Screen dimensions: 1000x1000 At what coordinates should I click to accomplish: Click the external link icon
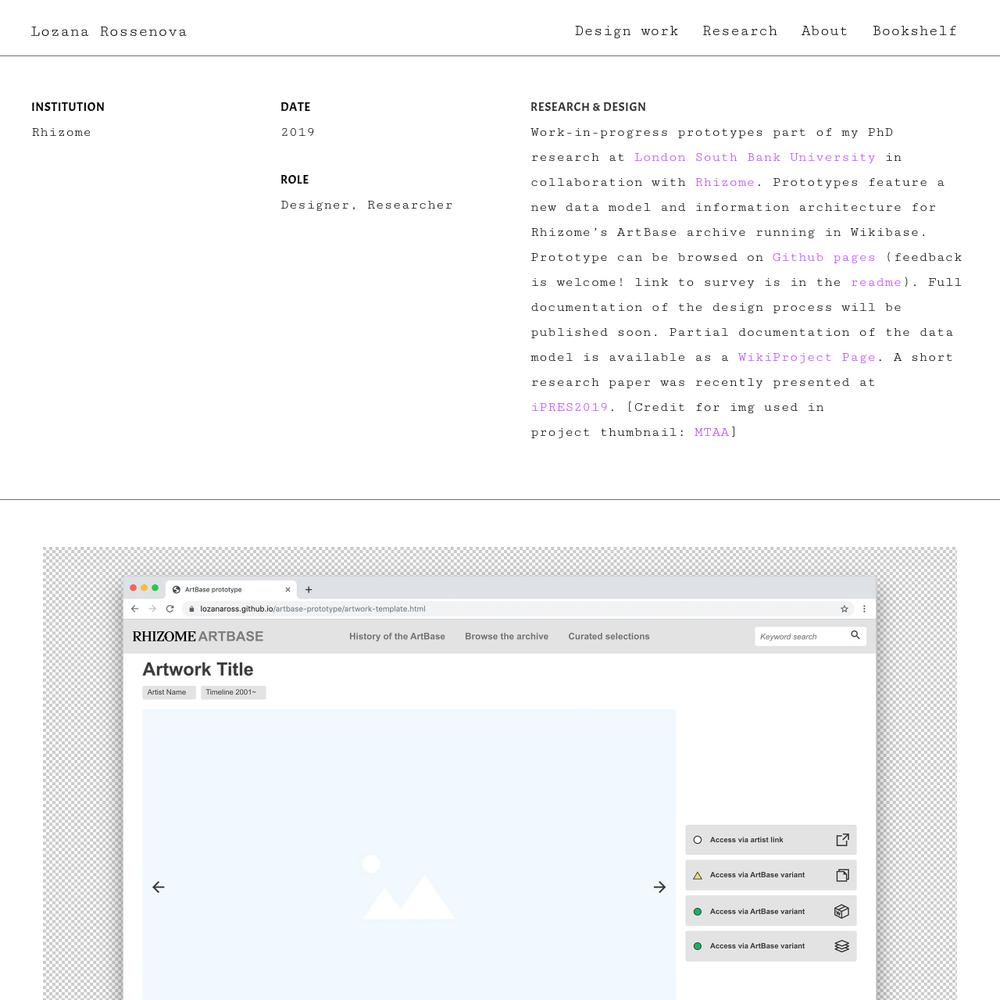pyautogui.click(x=842, y=839)
